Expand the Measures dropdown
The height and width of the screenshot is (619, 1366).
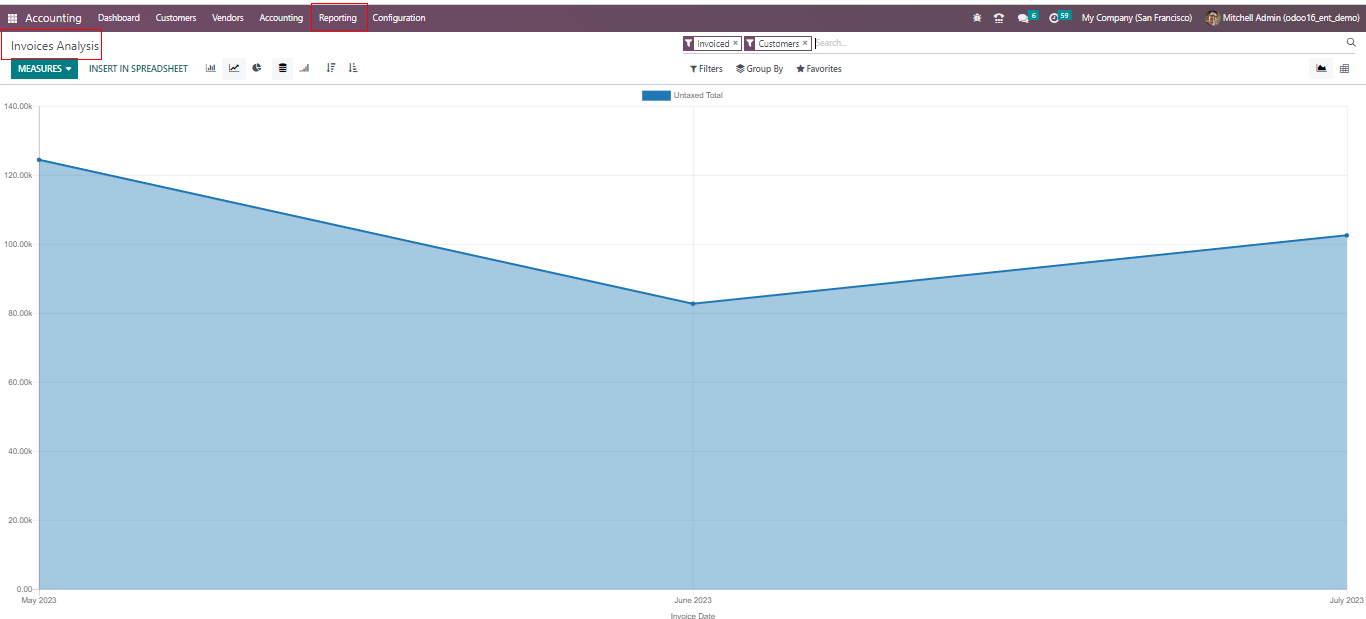click(x=44, y=69)
